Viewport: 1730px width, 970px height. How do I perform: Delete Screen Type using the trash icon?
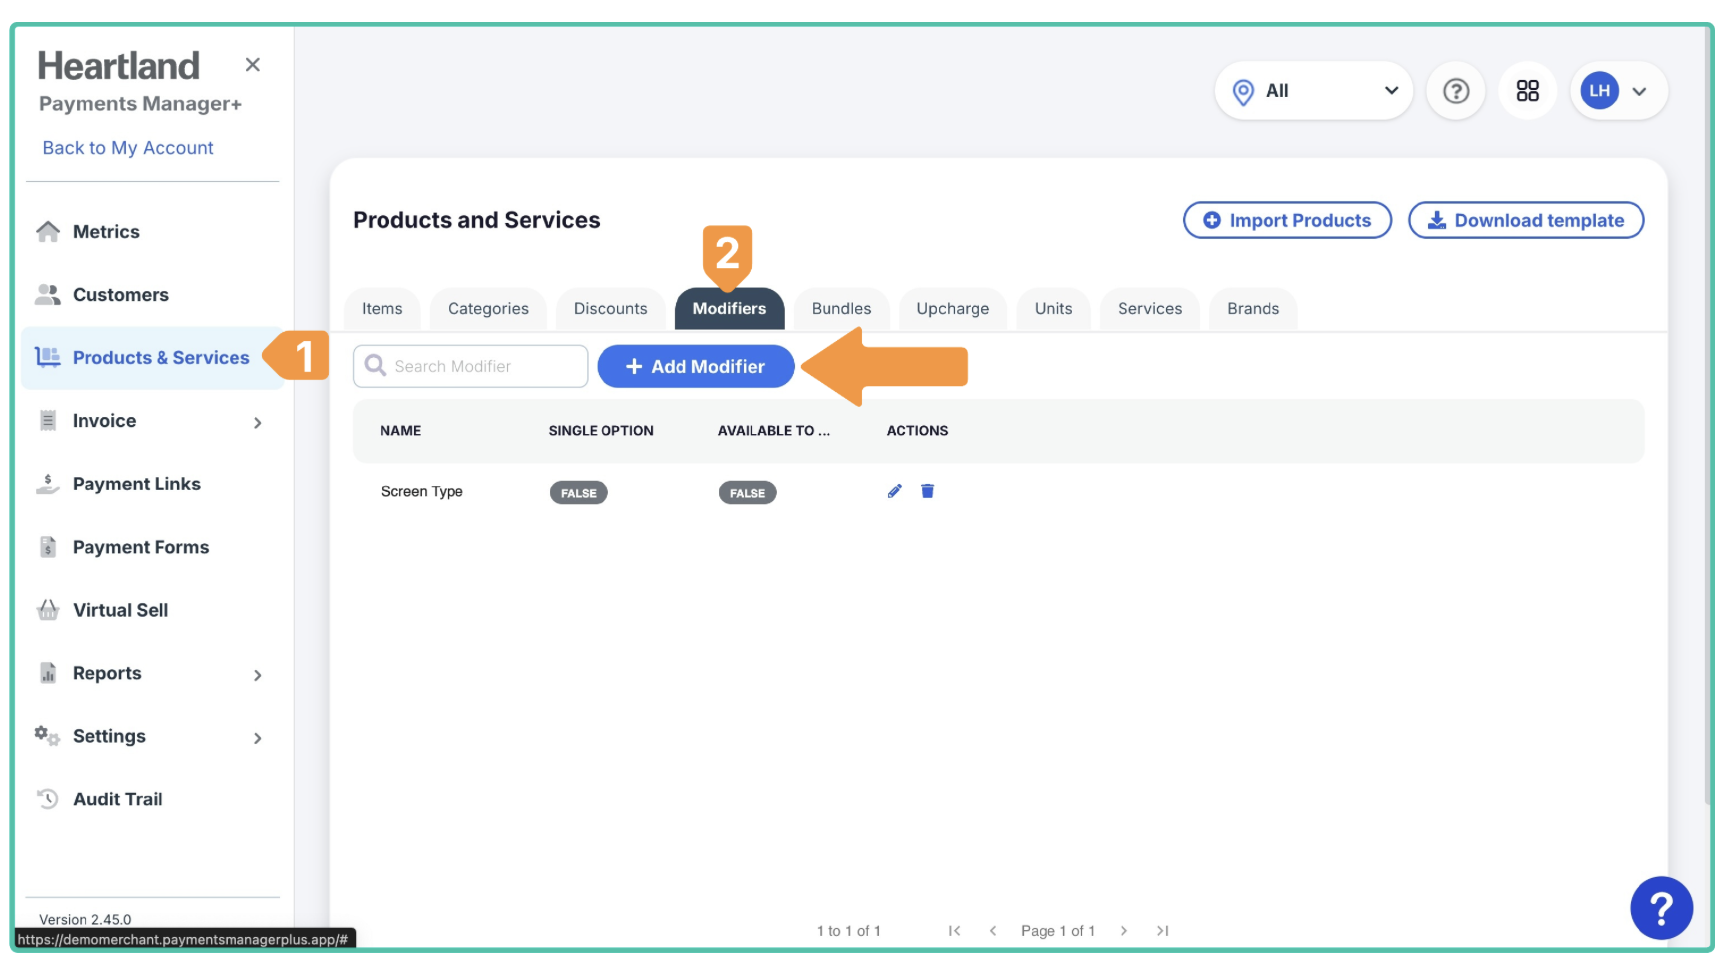tap(927, 491)
